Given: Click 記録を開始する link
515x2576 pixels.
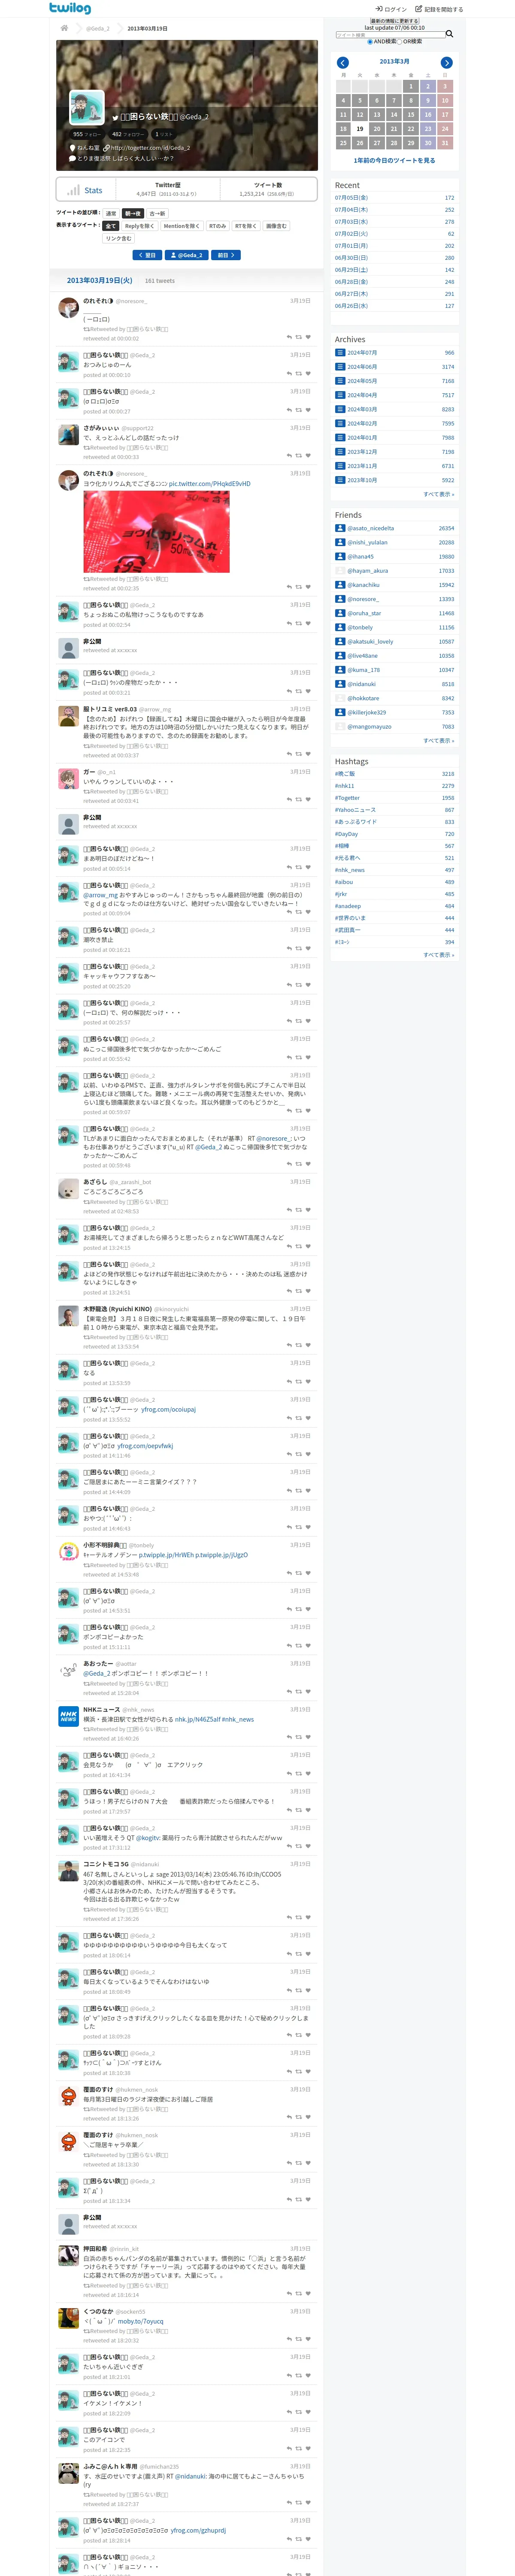Looking at the screenshot, I should point(440,9).
